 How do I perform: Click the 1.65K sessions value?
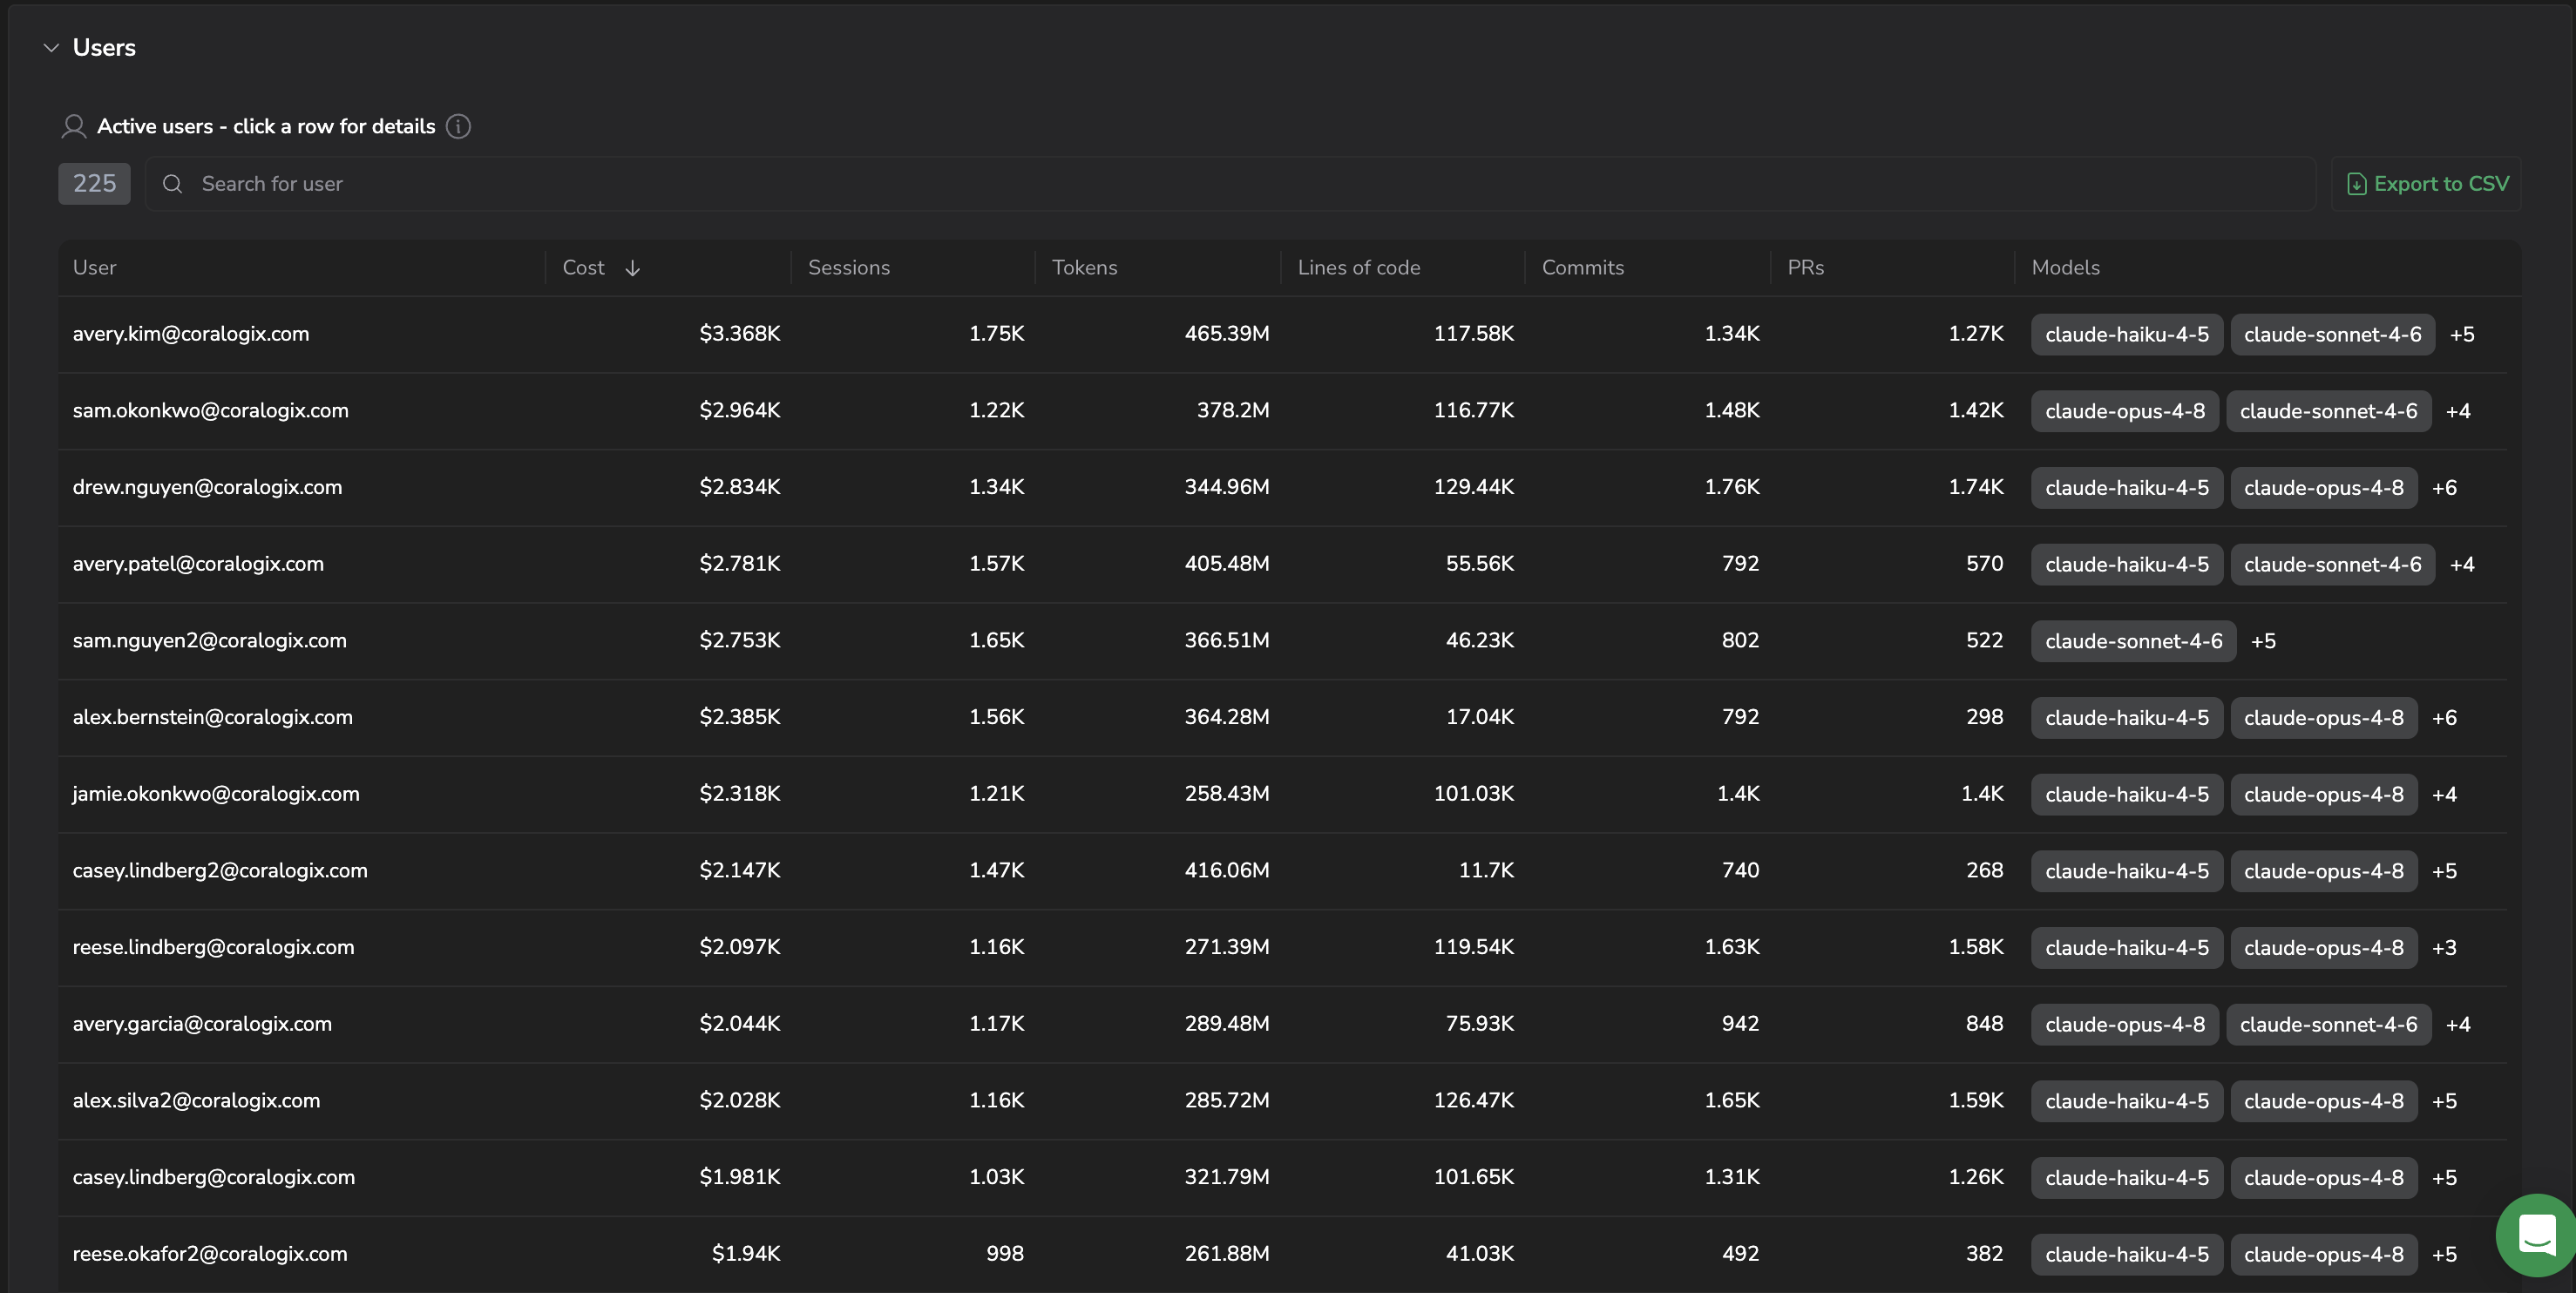(x=997, y=641)
